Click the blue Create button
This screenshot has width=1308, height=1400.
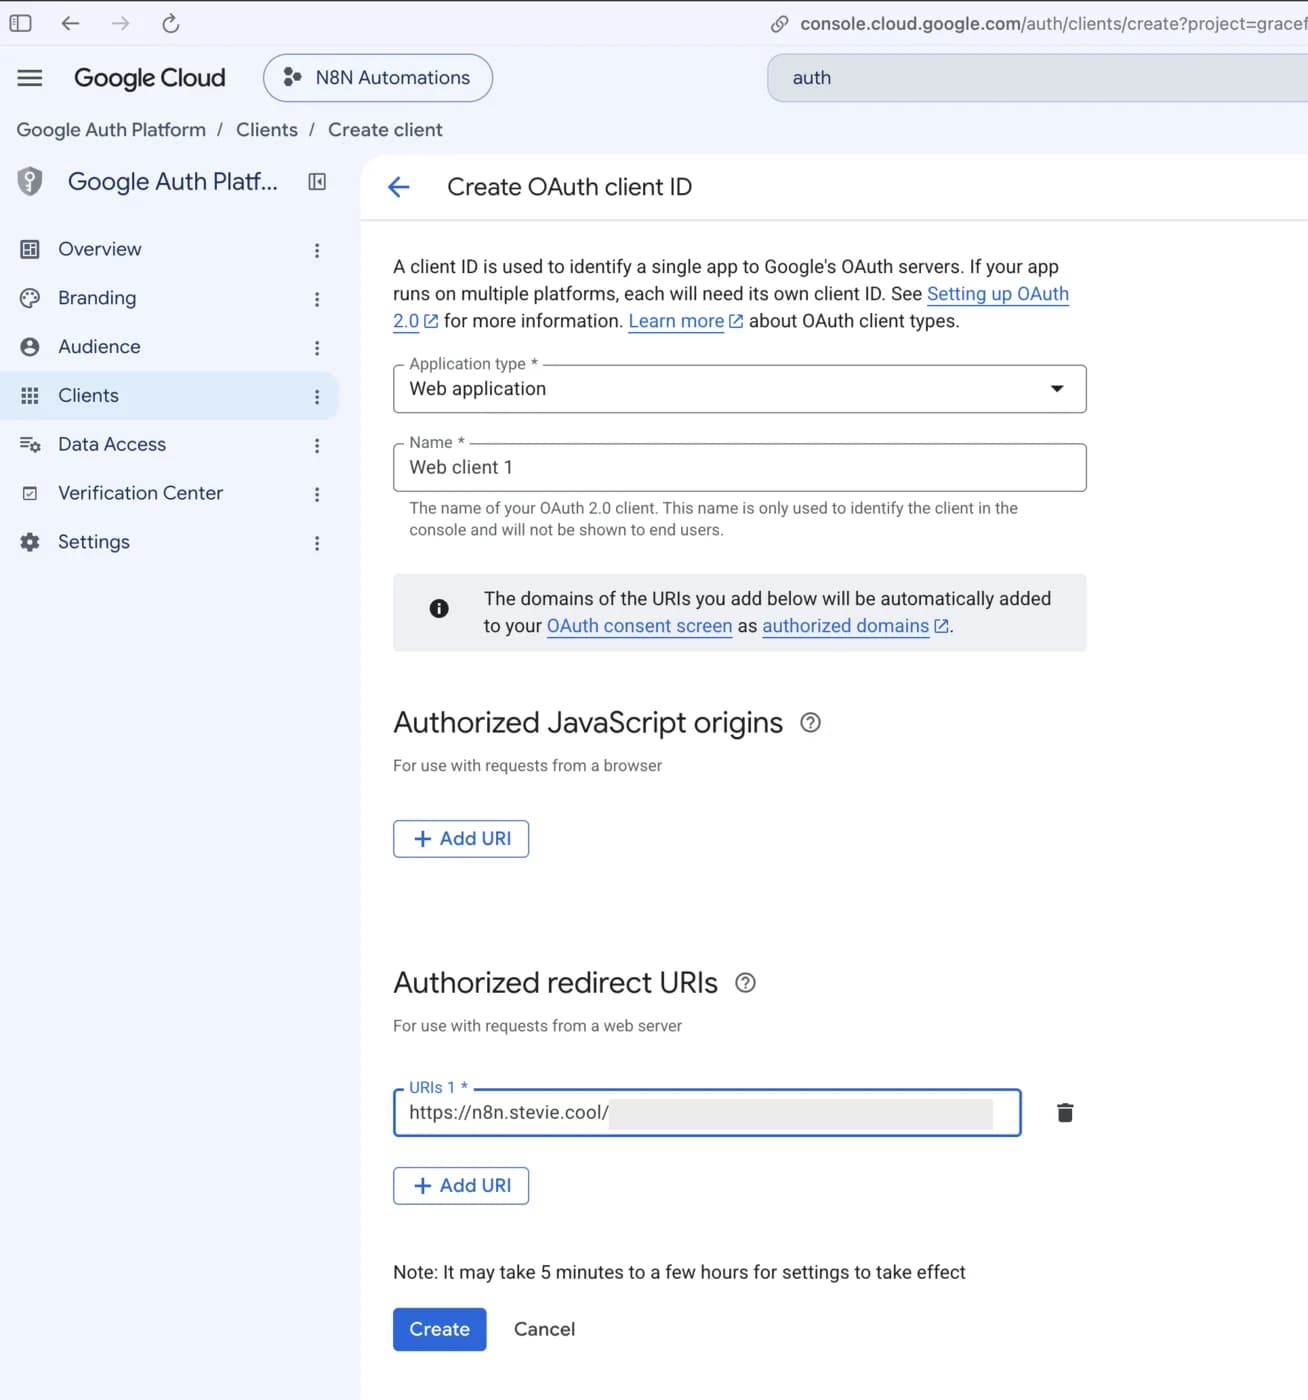click(x=440, y=1329)
